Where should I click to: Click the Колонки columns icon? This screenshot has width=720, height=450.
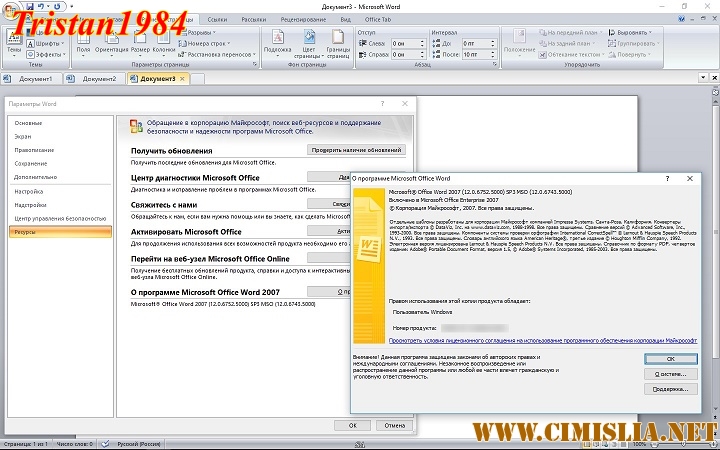(164, 43)
